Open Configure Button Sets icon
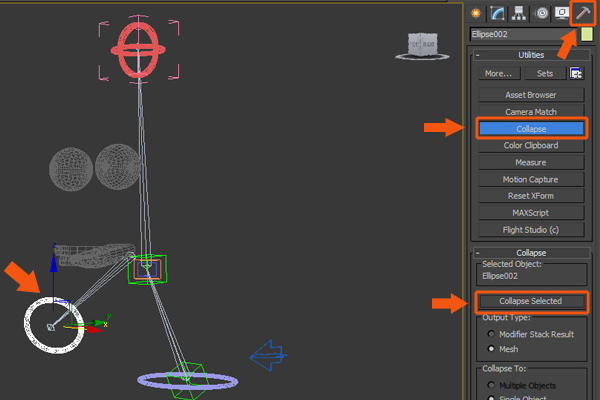Screen dimensions: 600x400 (576, 73)
